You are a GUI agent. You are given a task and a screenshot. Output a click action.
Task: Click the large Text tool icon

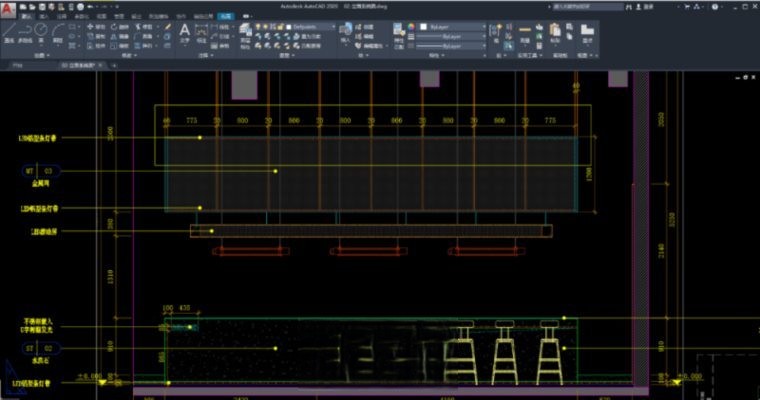185,30
